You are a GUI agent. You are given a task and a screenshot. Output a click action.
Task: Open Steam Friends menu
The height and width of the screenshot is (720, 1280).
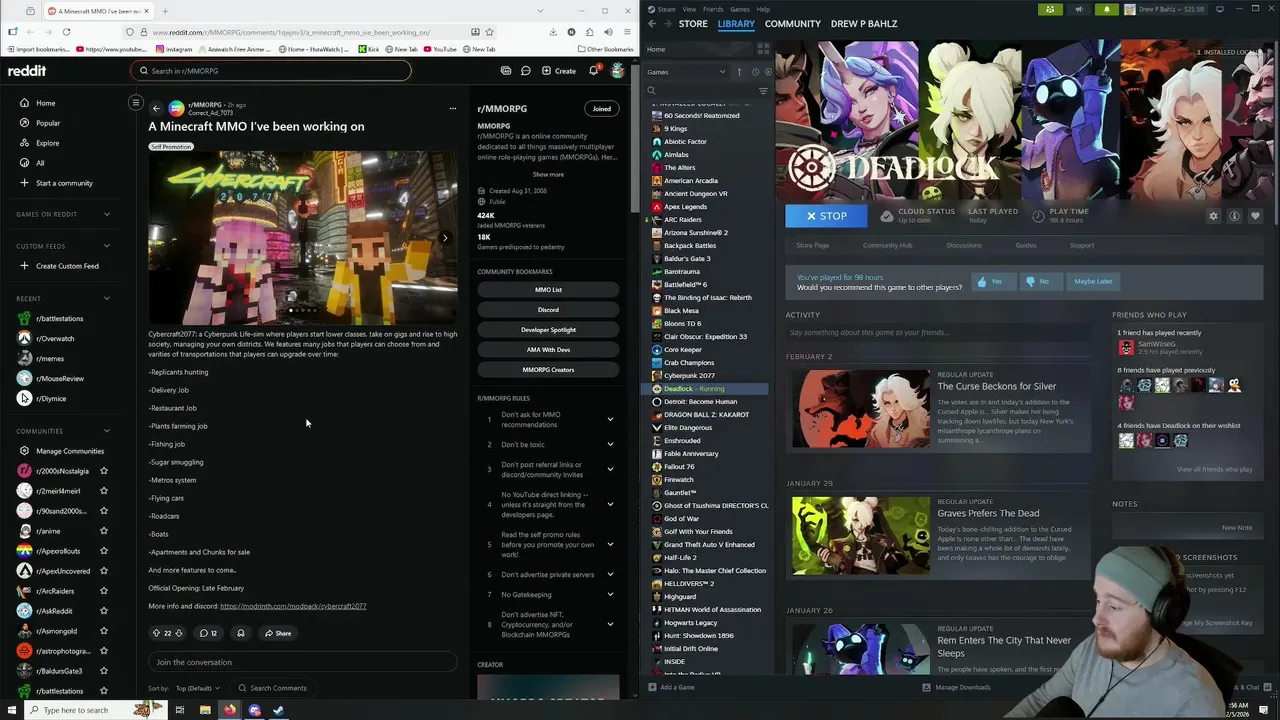(x=713, y=9)
